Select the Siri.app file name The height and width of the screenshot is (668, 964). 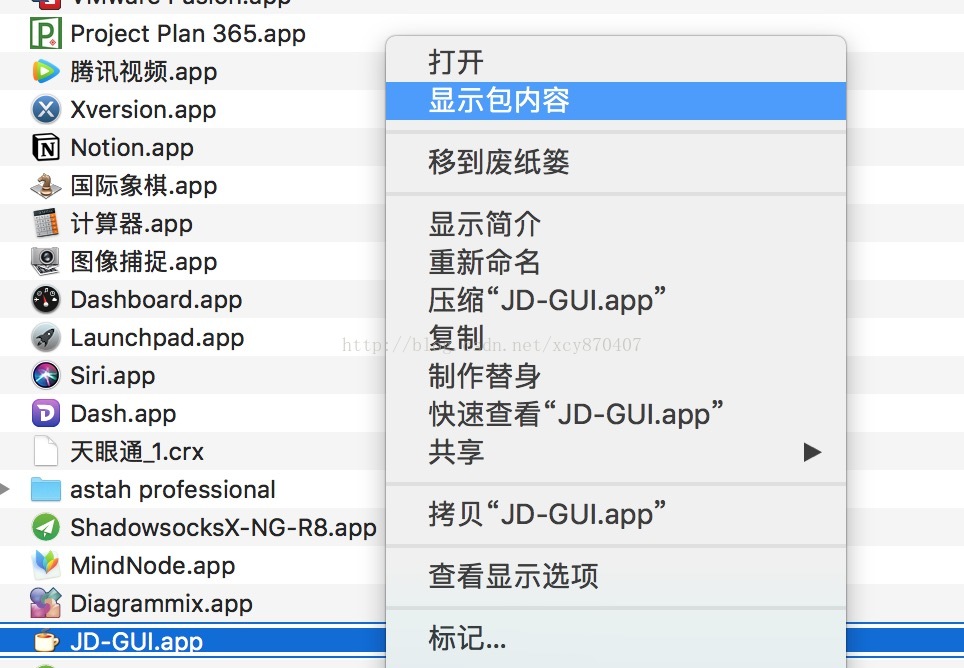pyautogui.click(x=113, y=376)
